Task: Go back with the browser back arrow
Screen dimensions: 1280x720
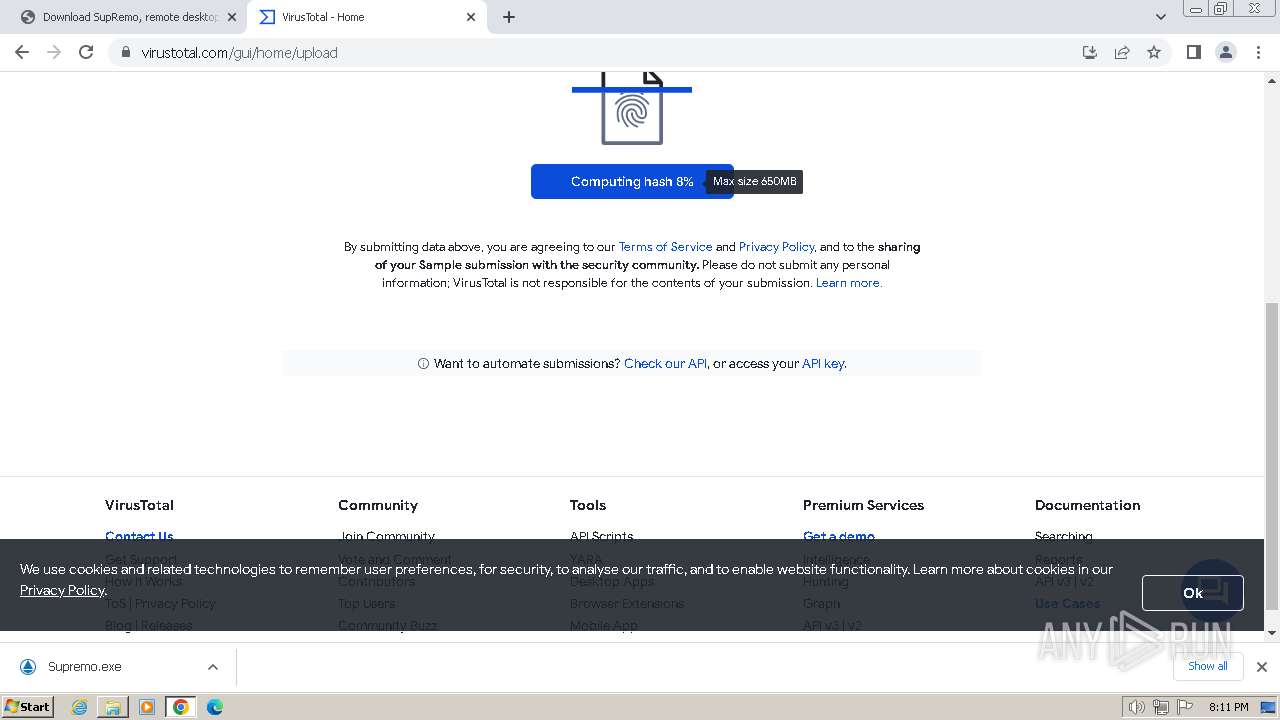Action: [x=22, y=52]
